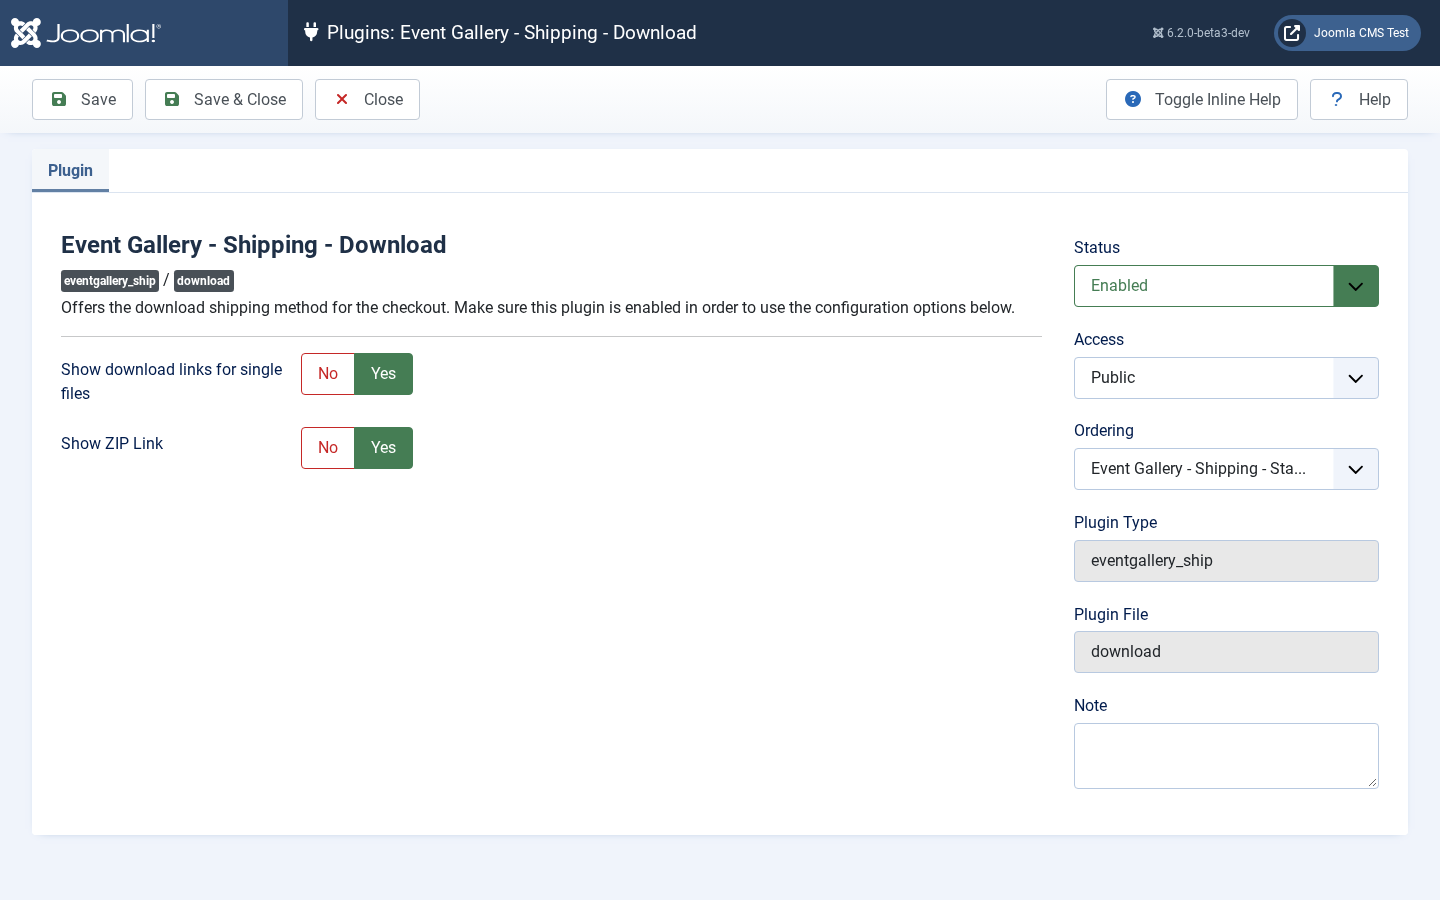
Task: Click the Plugin File field
Action: [x=1226, y=652]
